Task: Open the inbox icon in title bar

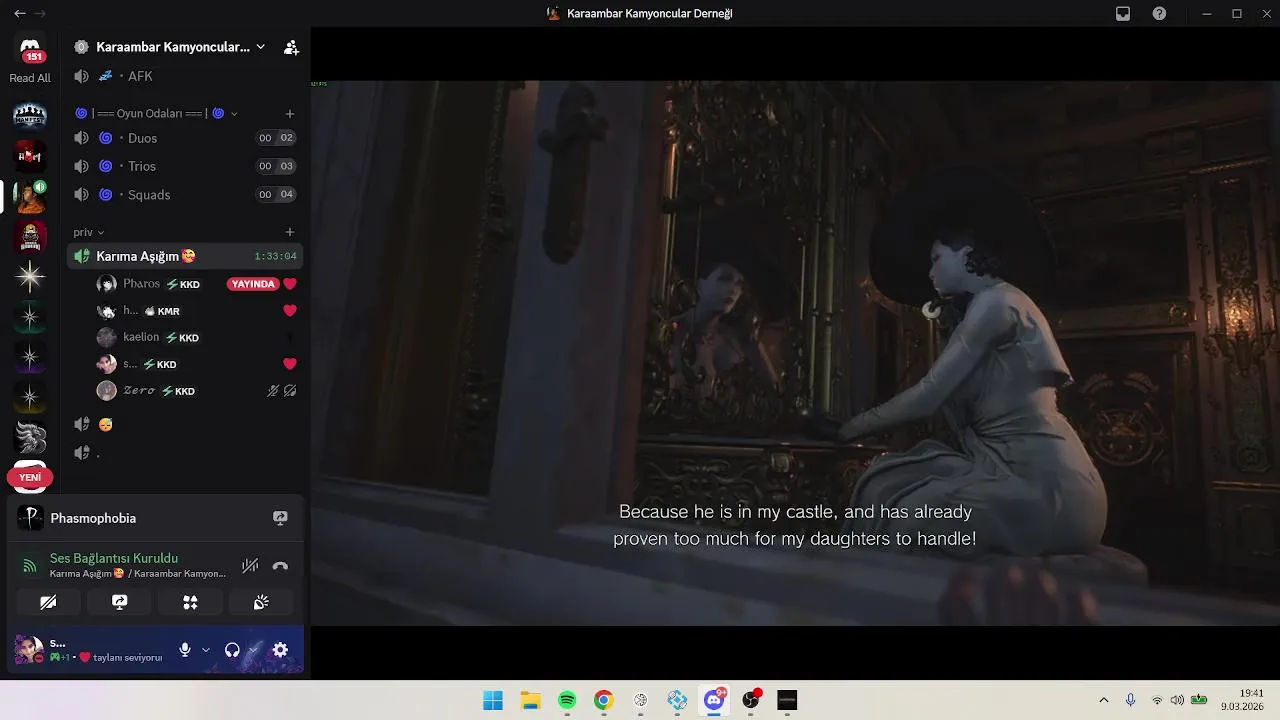Action: pyautogui.click(x=1123, y=14)
